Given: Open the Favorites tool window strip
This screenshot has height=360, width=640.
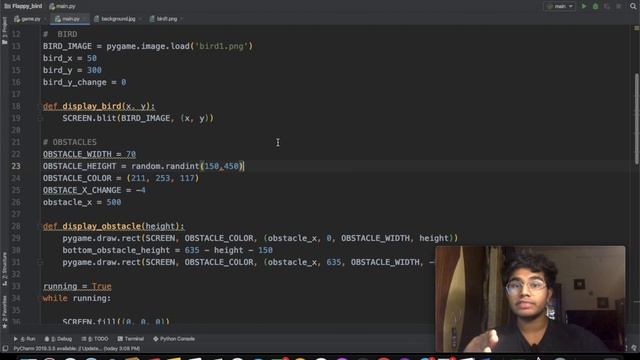Looking at the screenshot, I should (4, 312).
